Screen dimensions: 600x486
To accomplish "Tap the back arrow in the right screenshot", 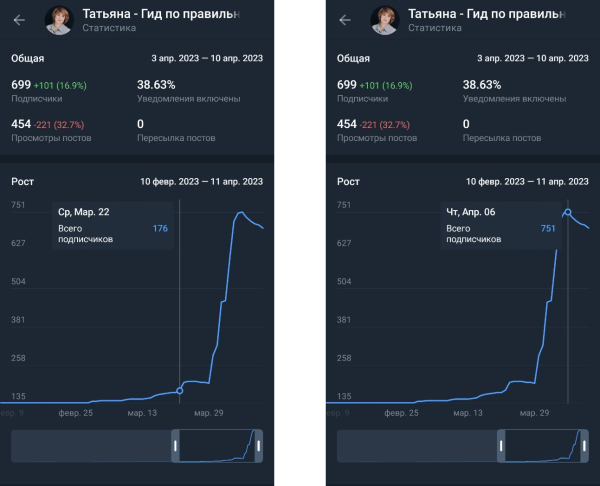I will click(345, 20).
